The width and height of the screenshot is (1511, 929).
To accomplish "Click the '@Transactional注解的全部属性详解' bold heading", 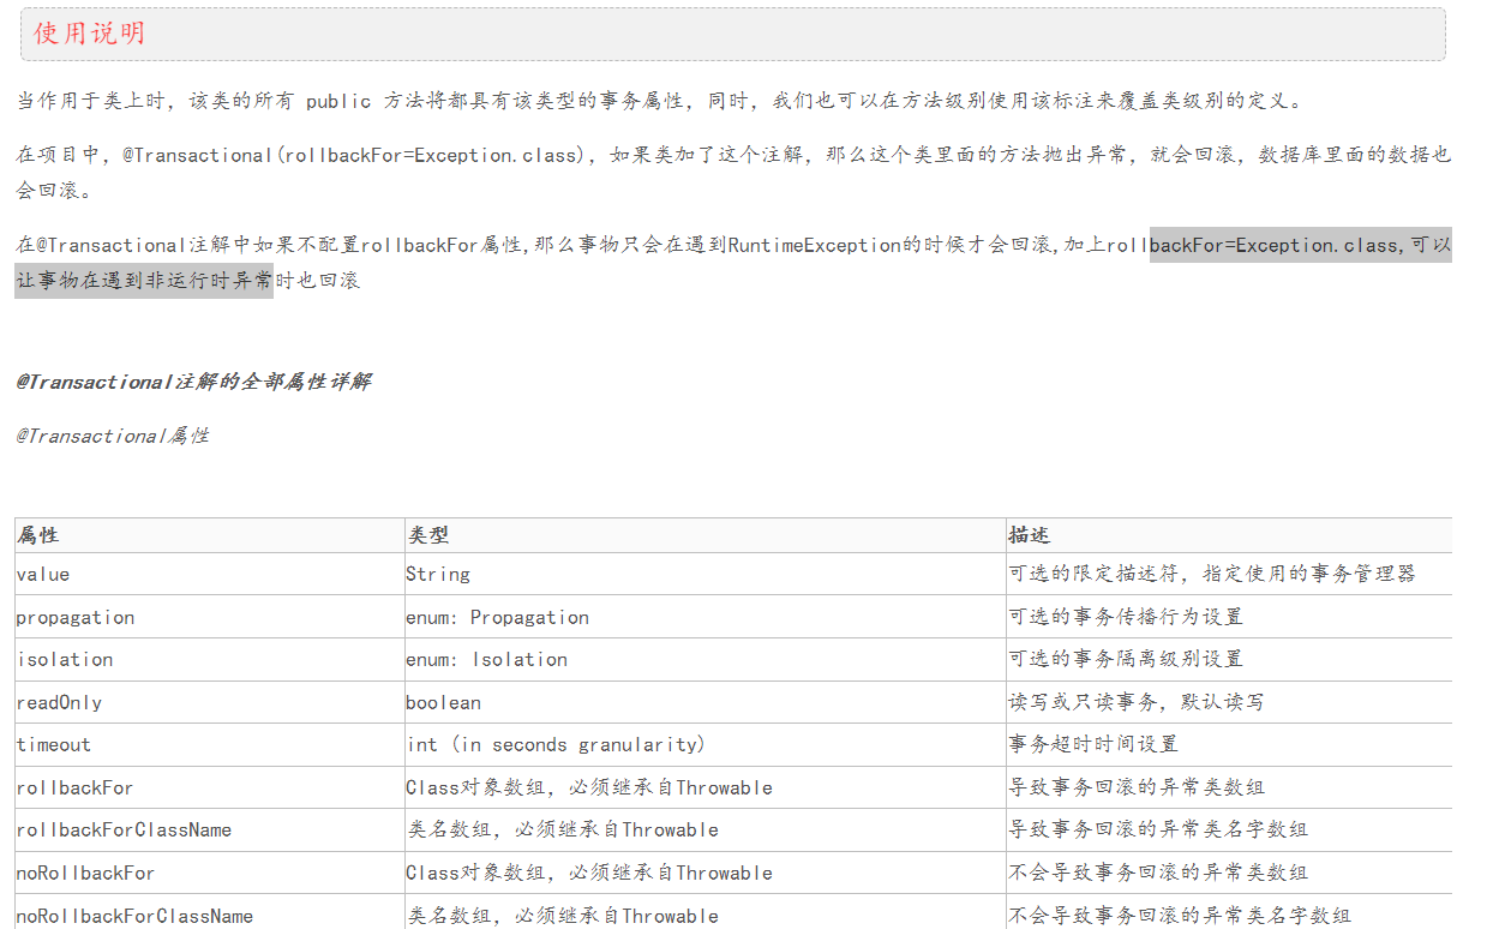I will tap(194, 382).
